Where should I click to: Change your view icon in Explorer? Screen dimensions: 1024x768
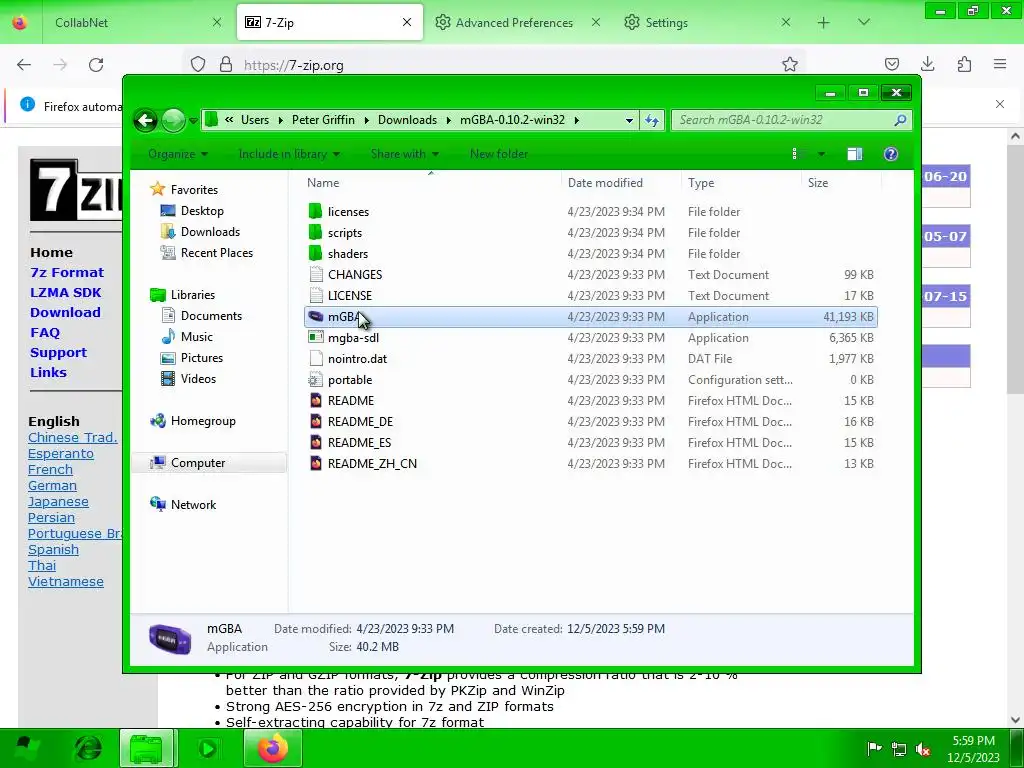coord(799,154)
